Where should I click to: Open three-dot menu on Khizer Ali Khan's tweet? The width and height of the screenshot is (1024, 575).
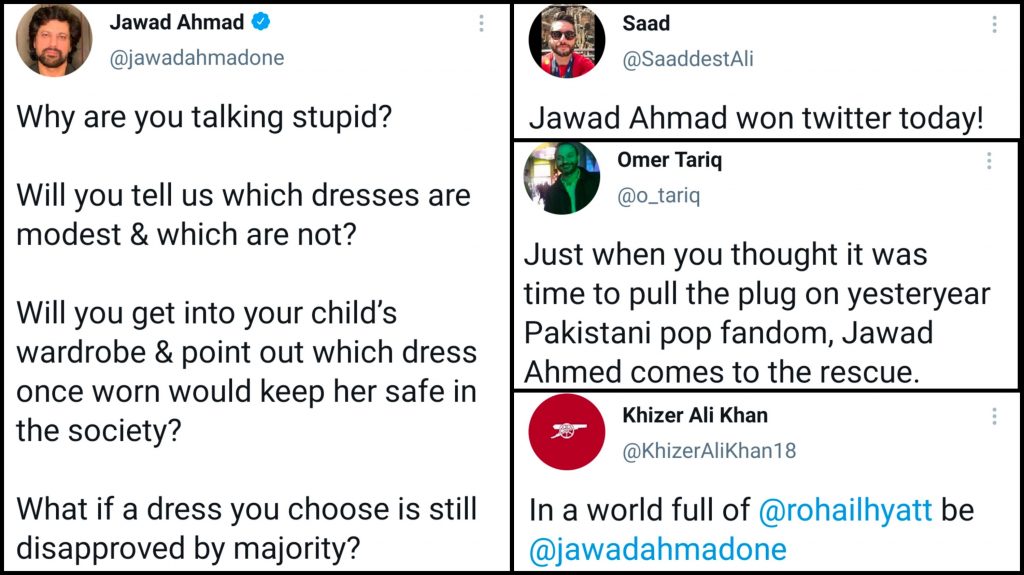pos(994,416)
